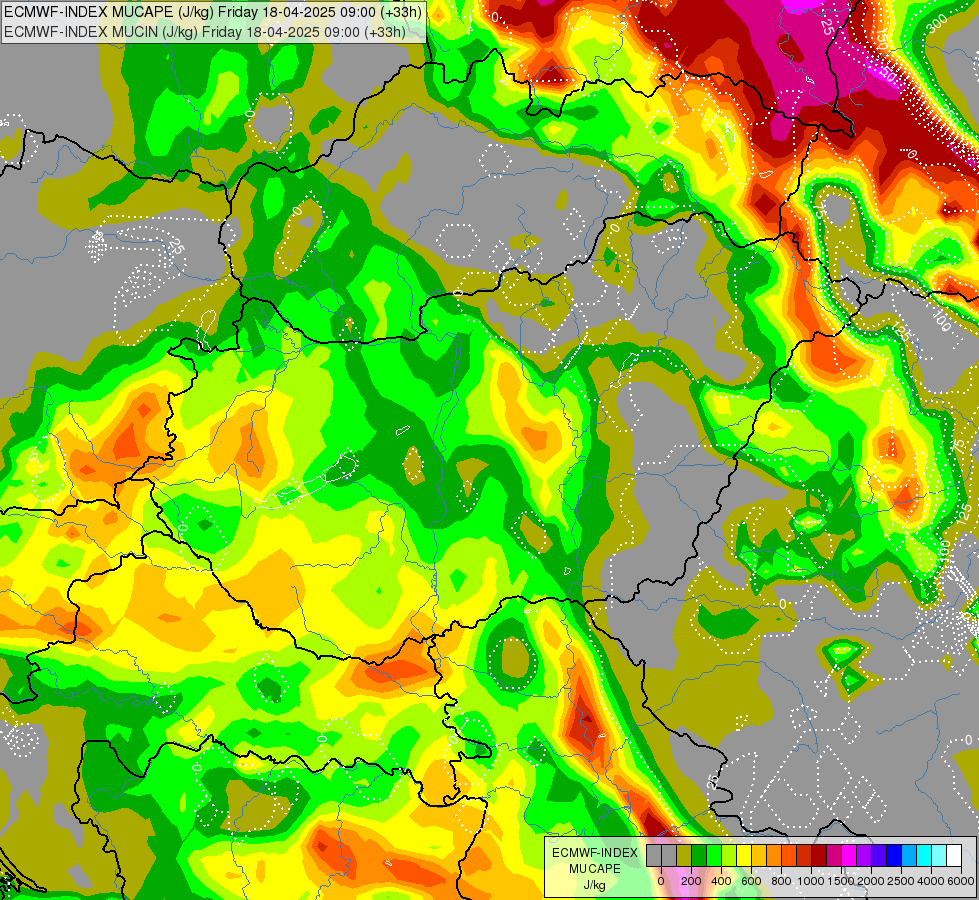Pick the yellow-green legend swatch
Screen dimensions: 979x900
[x=729, y=856]
